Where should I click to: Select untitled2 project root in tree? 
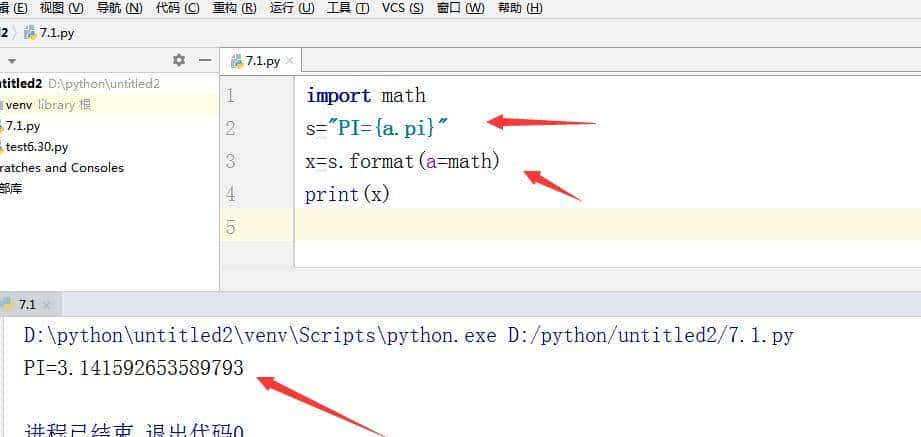pyautogui.click(x=80, y=84)
